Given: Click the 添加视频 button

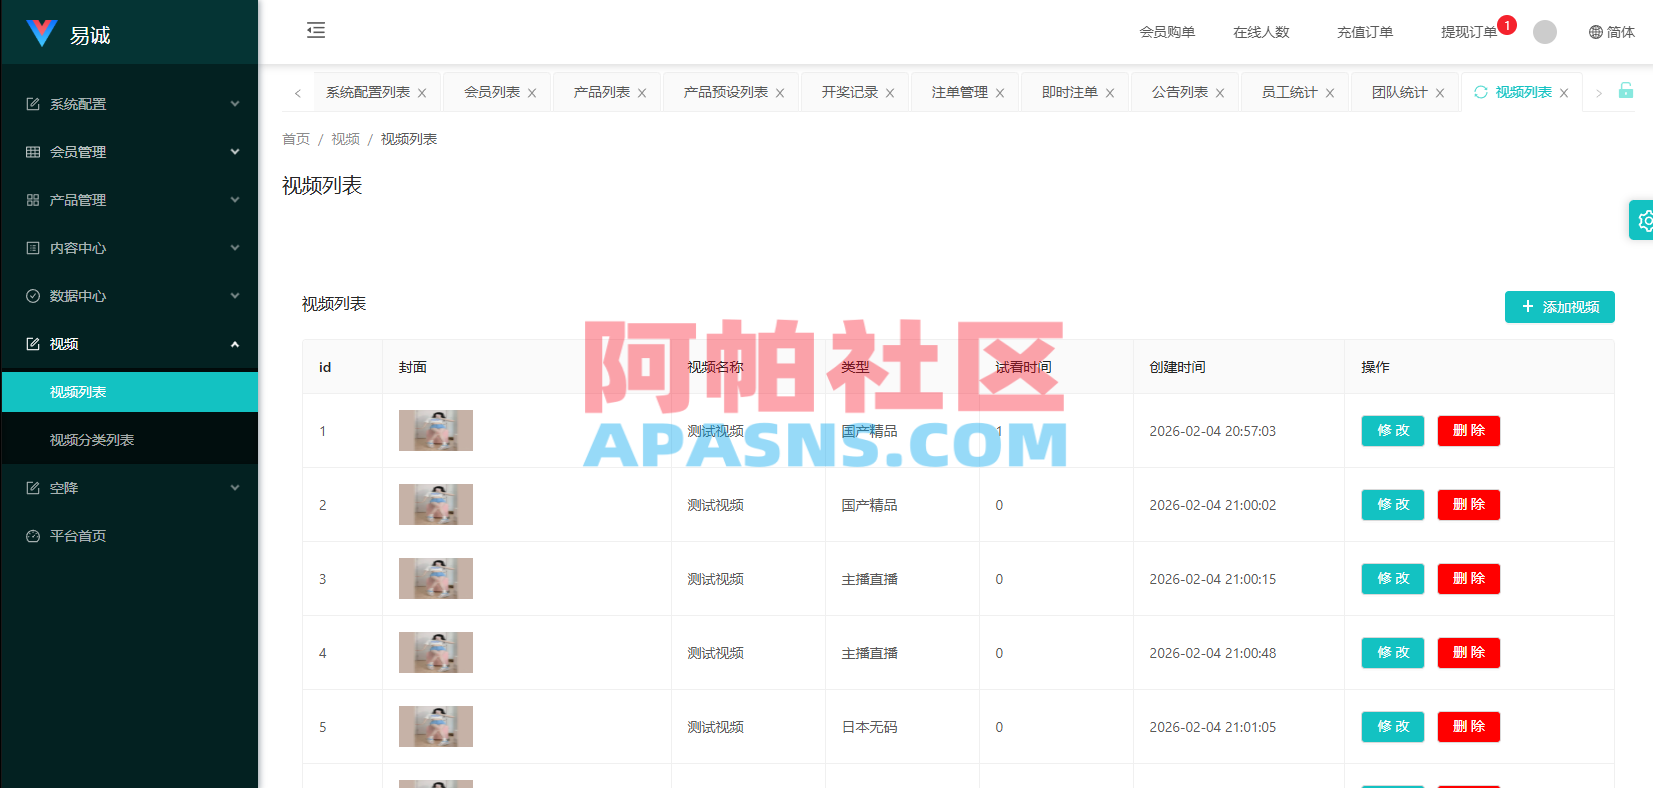Looking at the screenshot, I should point(1560,307).
